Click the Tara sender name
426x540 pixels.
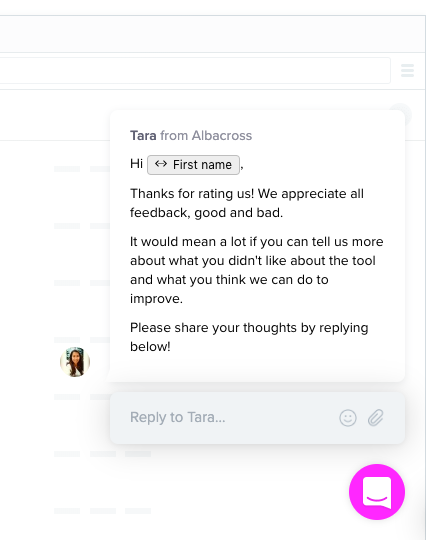(x=143, y=136)
